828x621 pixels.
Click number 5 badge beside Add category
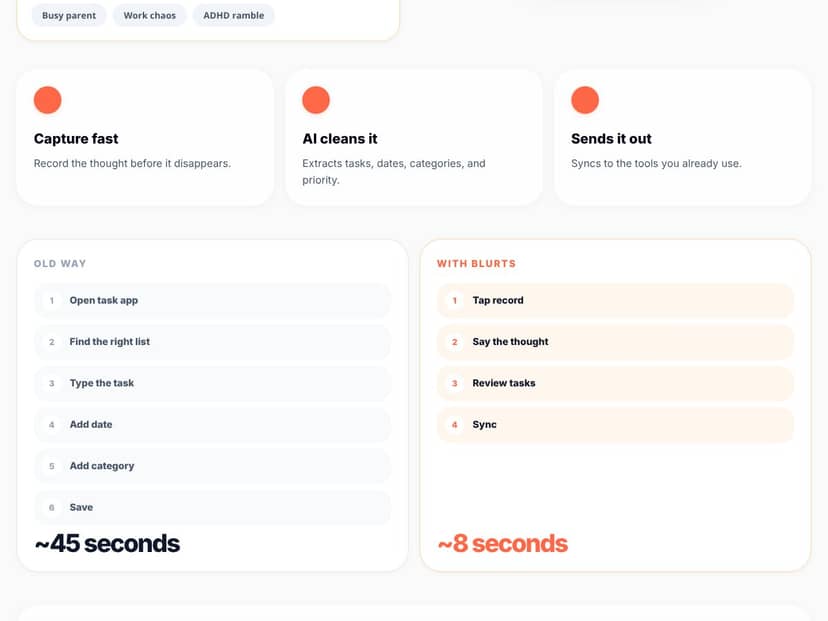pos(52,466)
